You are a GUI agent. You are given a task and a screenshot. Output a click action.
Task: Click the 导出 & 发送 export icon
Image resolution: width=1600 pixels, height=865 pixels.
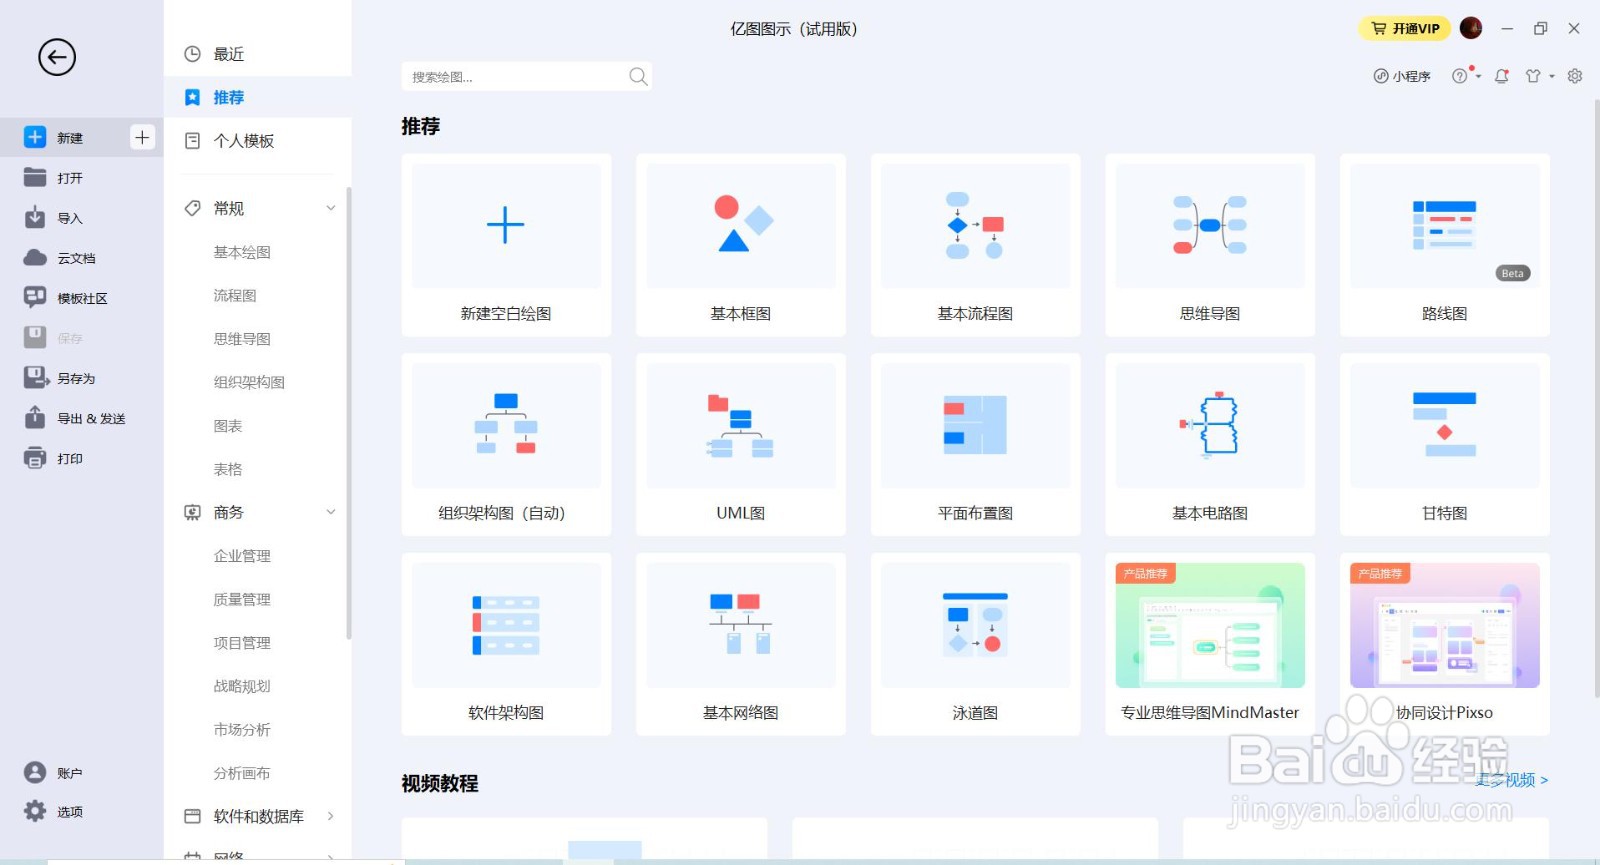35,417
